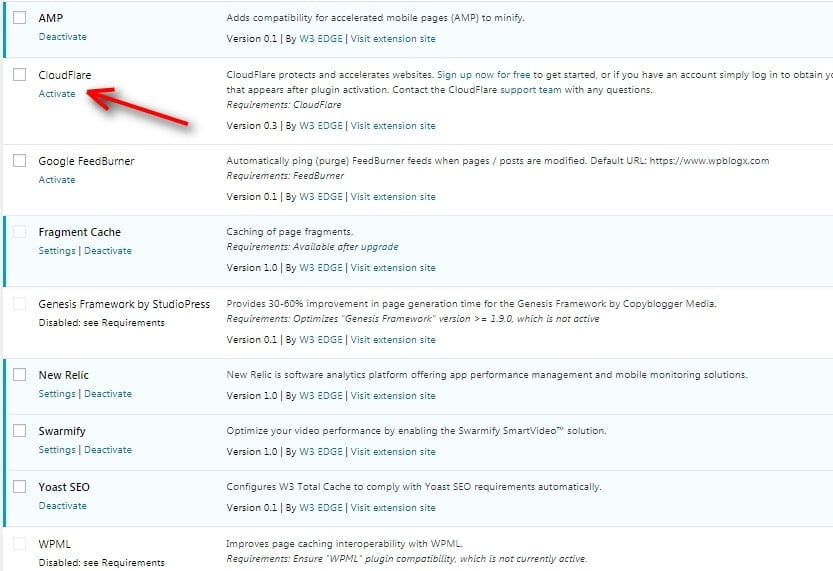
Task: Select the AMP extension title
Action: tap(50, 18)
